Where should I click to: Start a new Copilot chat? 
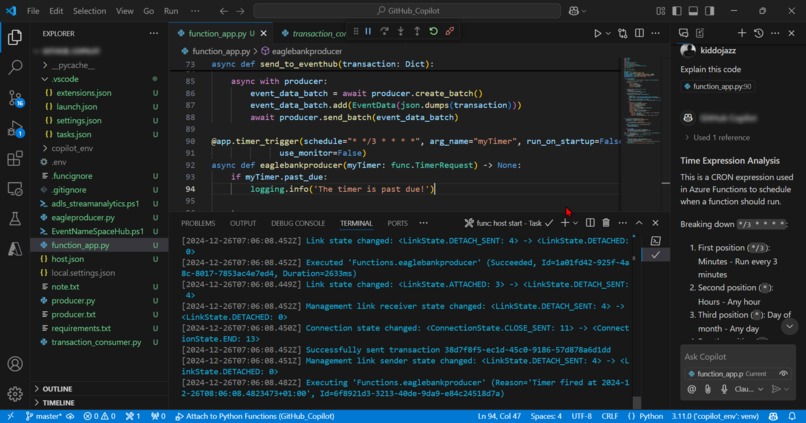pos(742,33)
